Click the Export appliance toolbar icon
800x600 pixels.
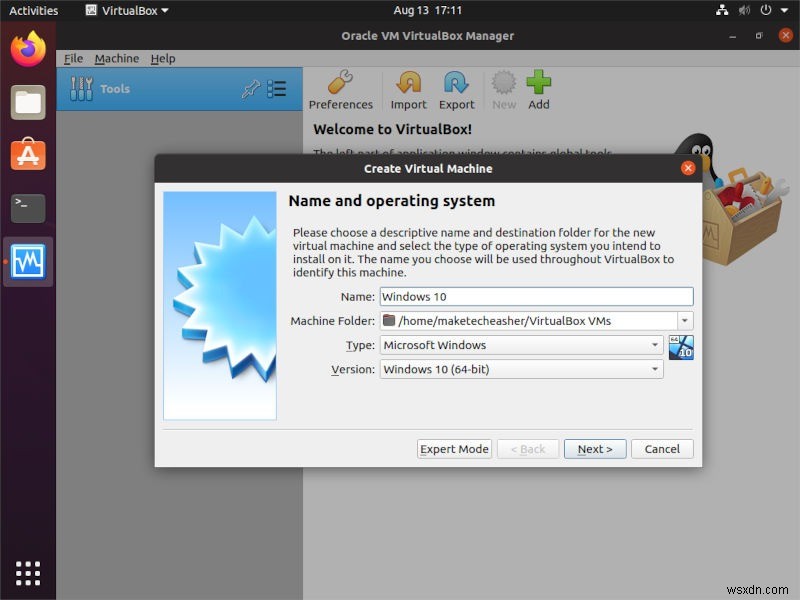(x=456, y=89)
